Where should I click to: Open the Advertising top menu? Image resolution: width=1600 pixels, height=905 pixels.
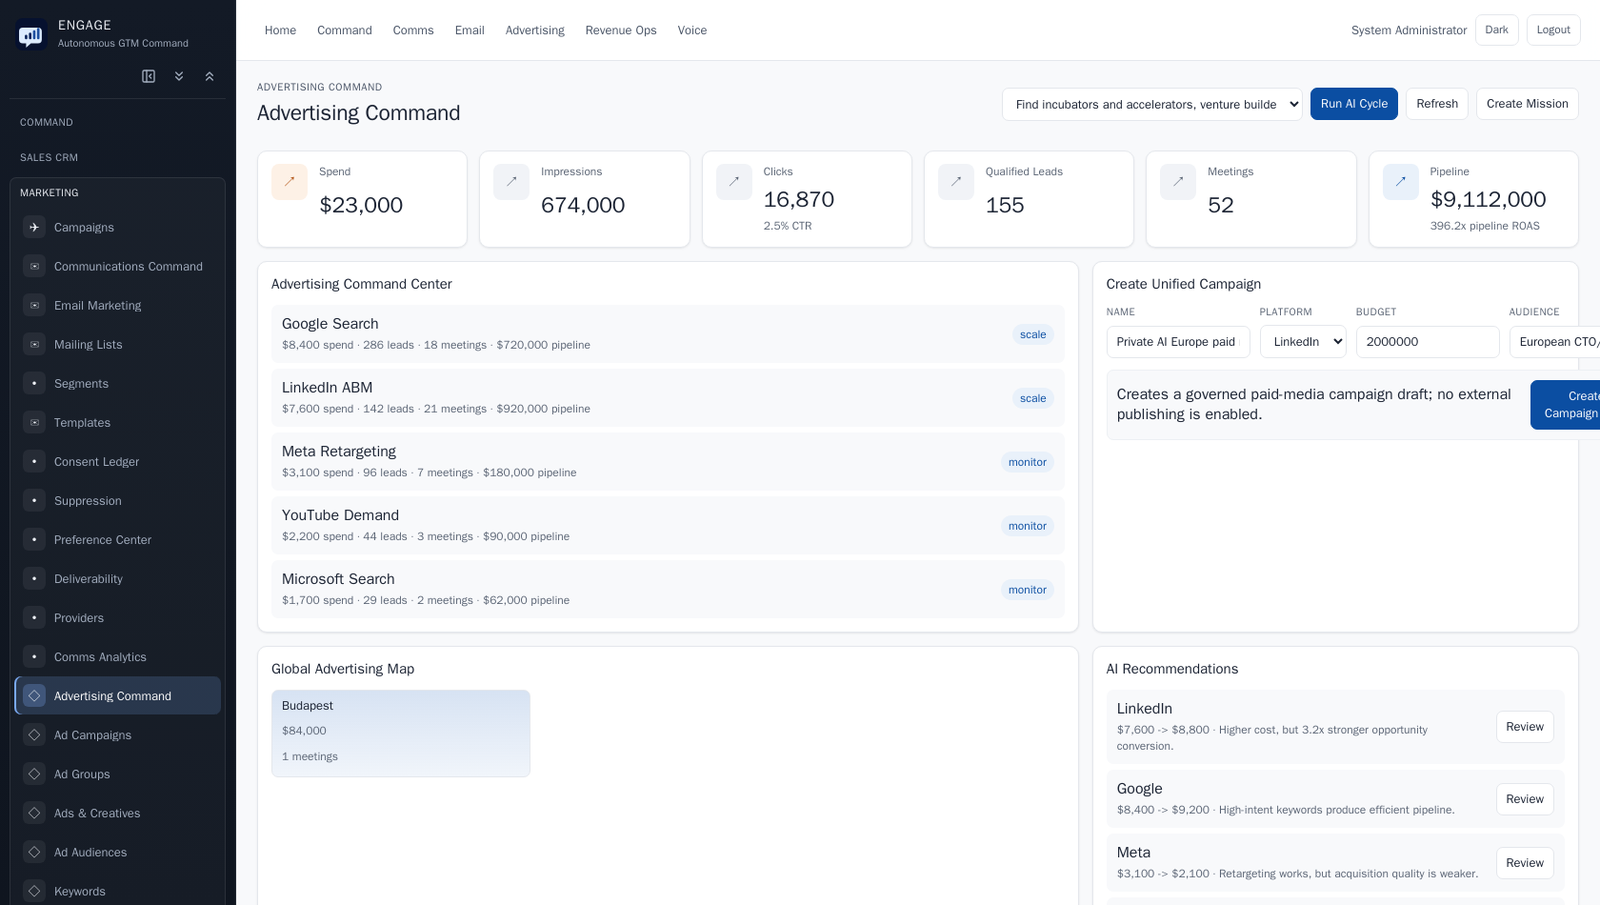(535, 30)
